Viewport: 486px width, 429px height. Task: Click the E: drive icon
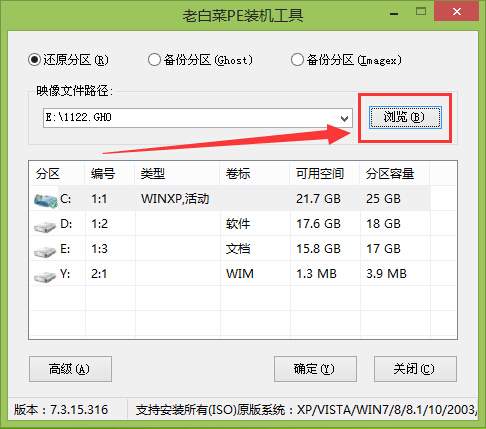pos(45,252)
